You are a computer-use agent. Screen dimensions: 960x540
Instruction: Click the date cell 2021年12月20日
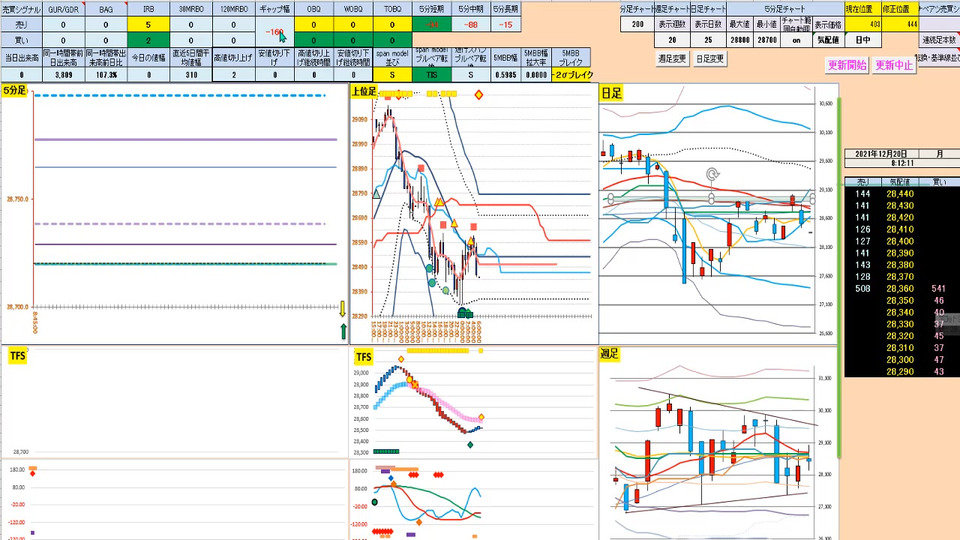[881, 154]
